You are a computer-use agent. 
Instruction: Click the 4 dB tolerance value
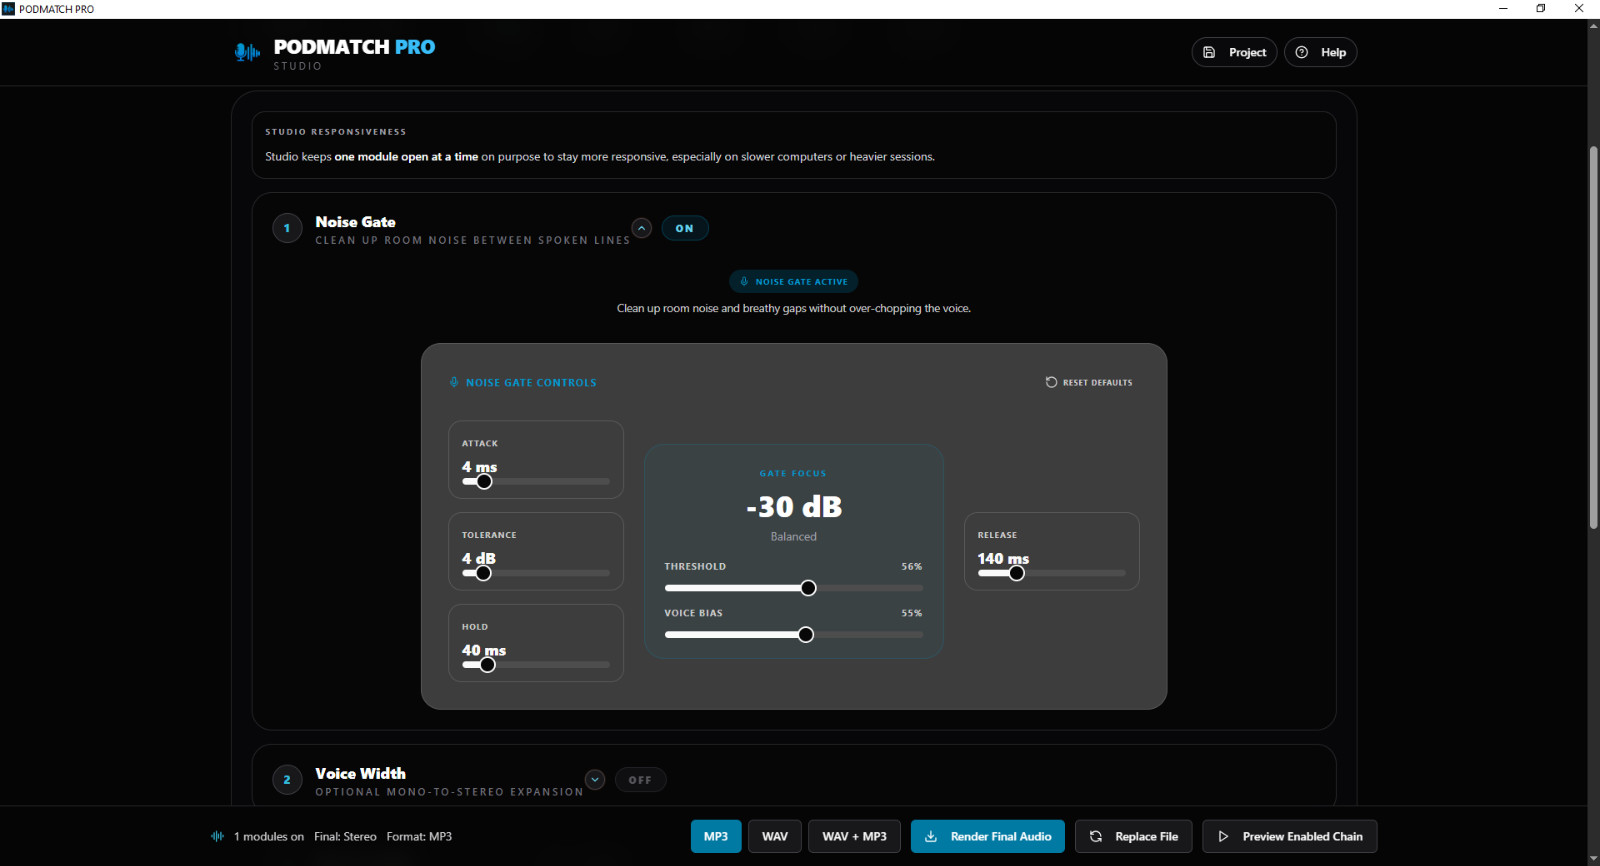pyautogui.click(x=478, y=558)
